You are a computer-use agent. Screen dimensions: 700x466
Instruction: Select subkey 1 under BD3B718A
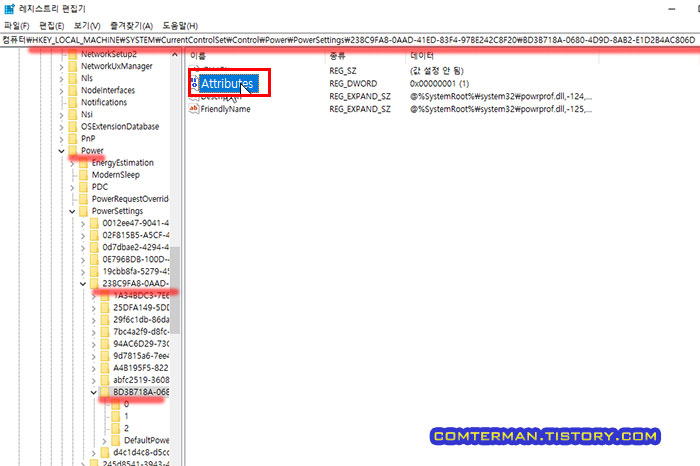126,416
